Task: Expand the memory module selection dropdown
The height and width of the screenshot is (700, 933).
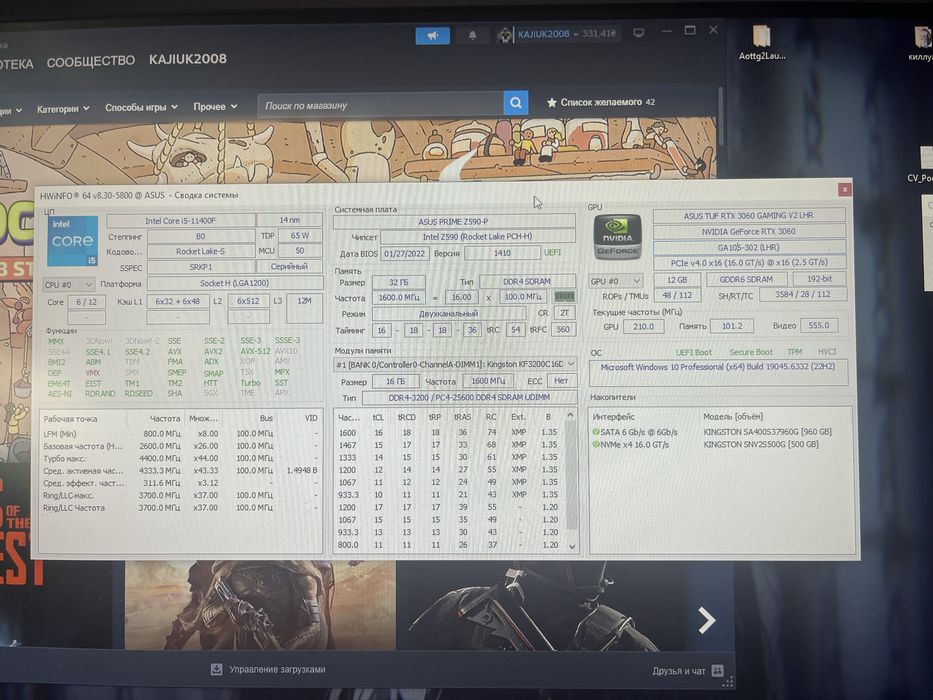Action: point(571,363)
